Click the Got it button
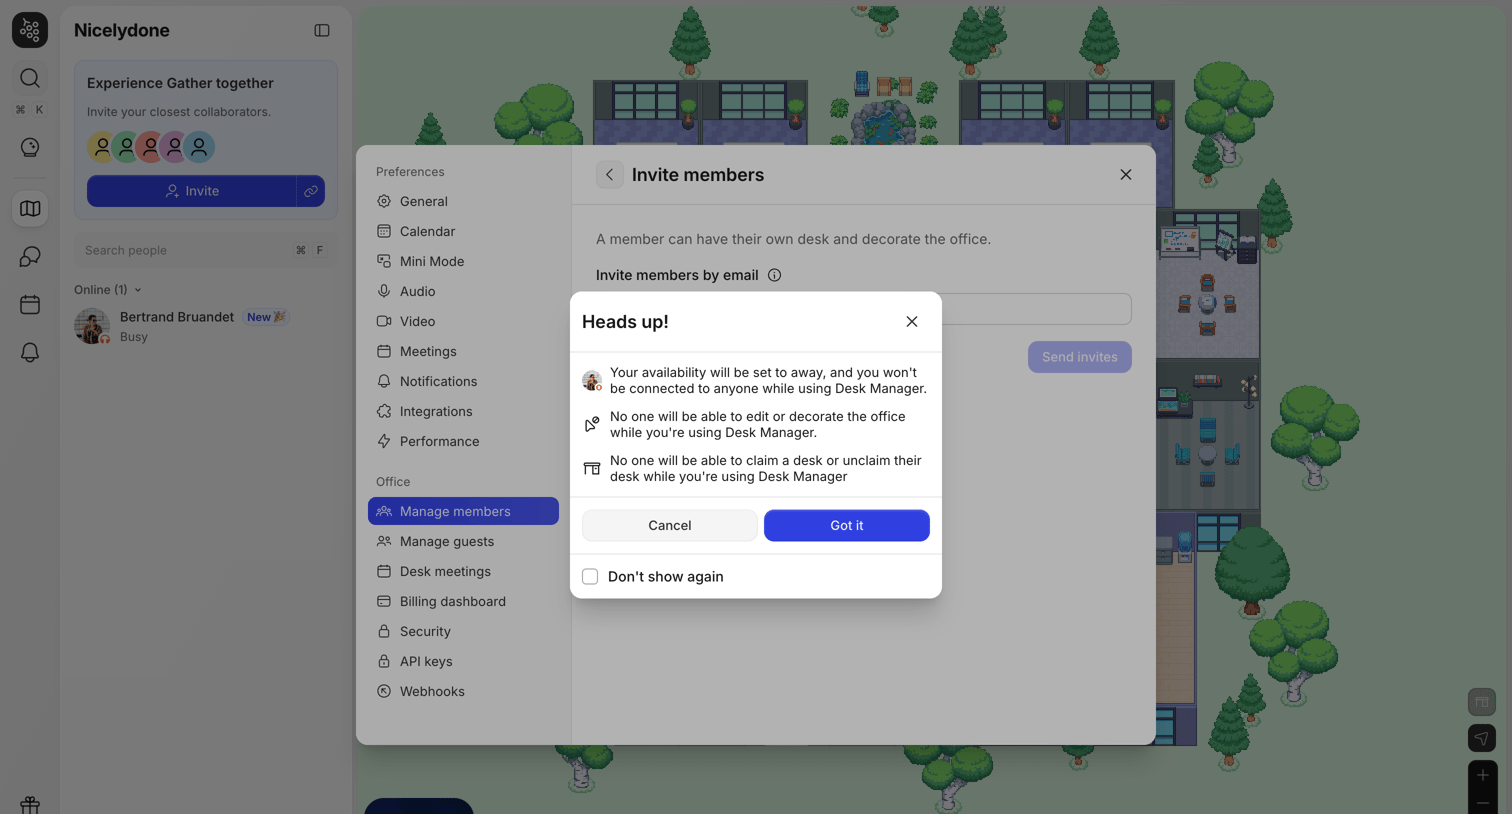Screen dimensions: 1512x814 pyautogui.click(x=847, y=526)
